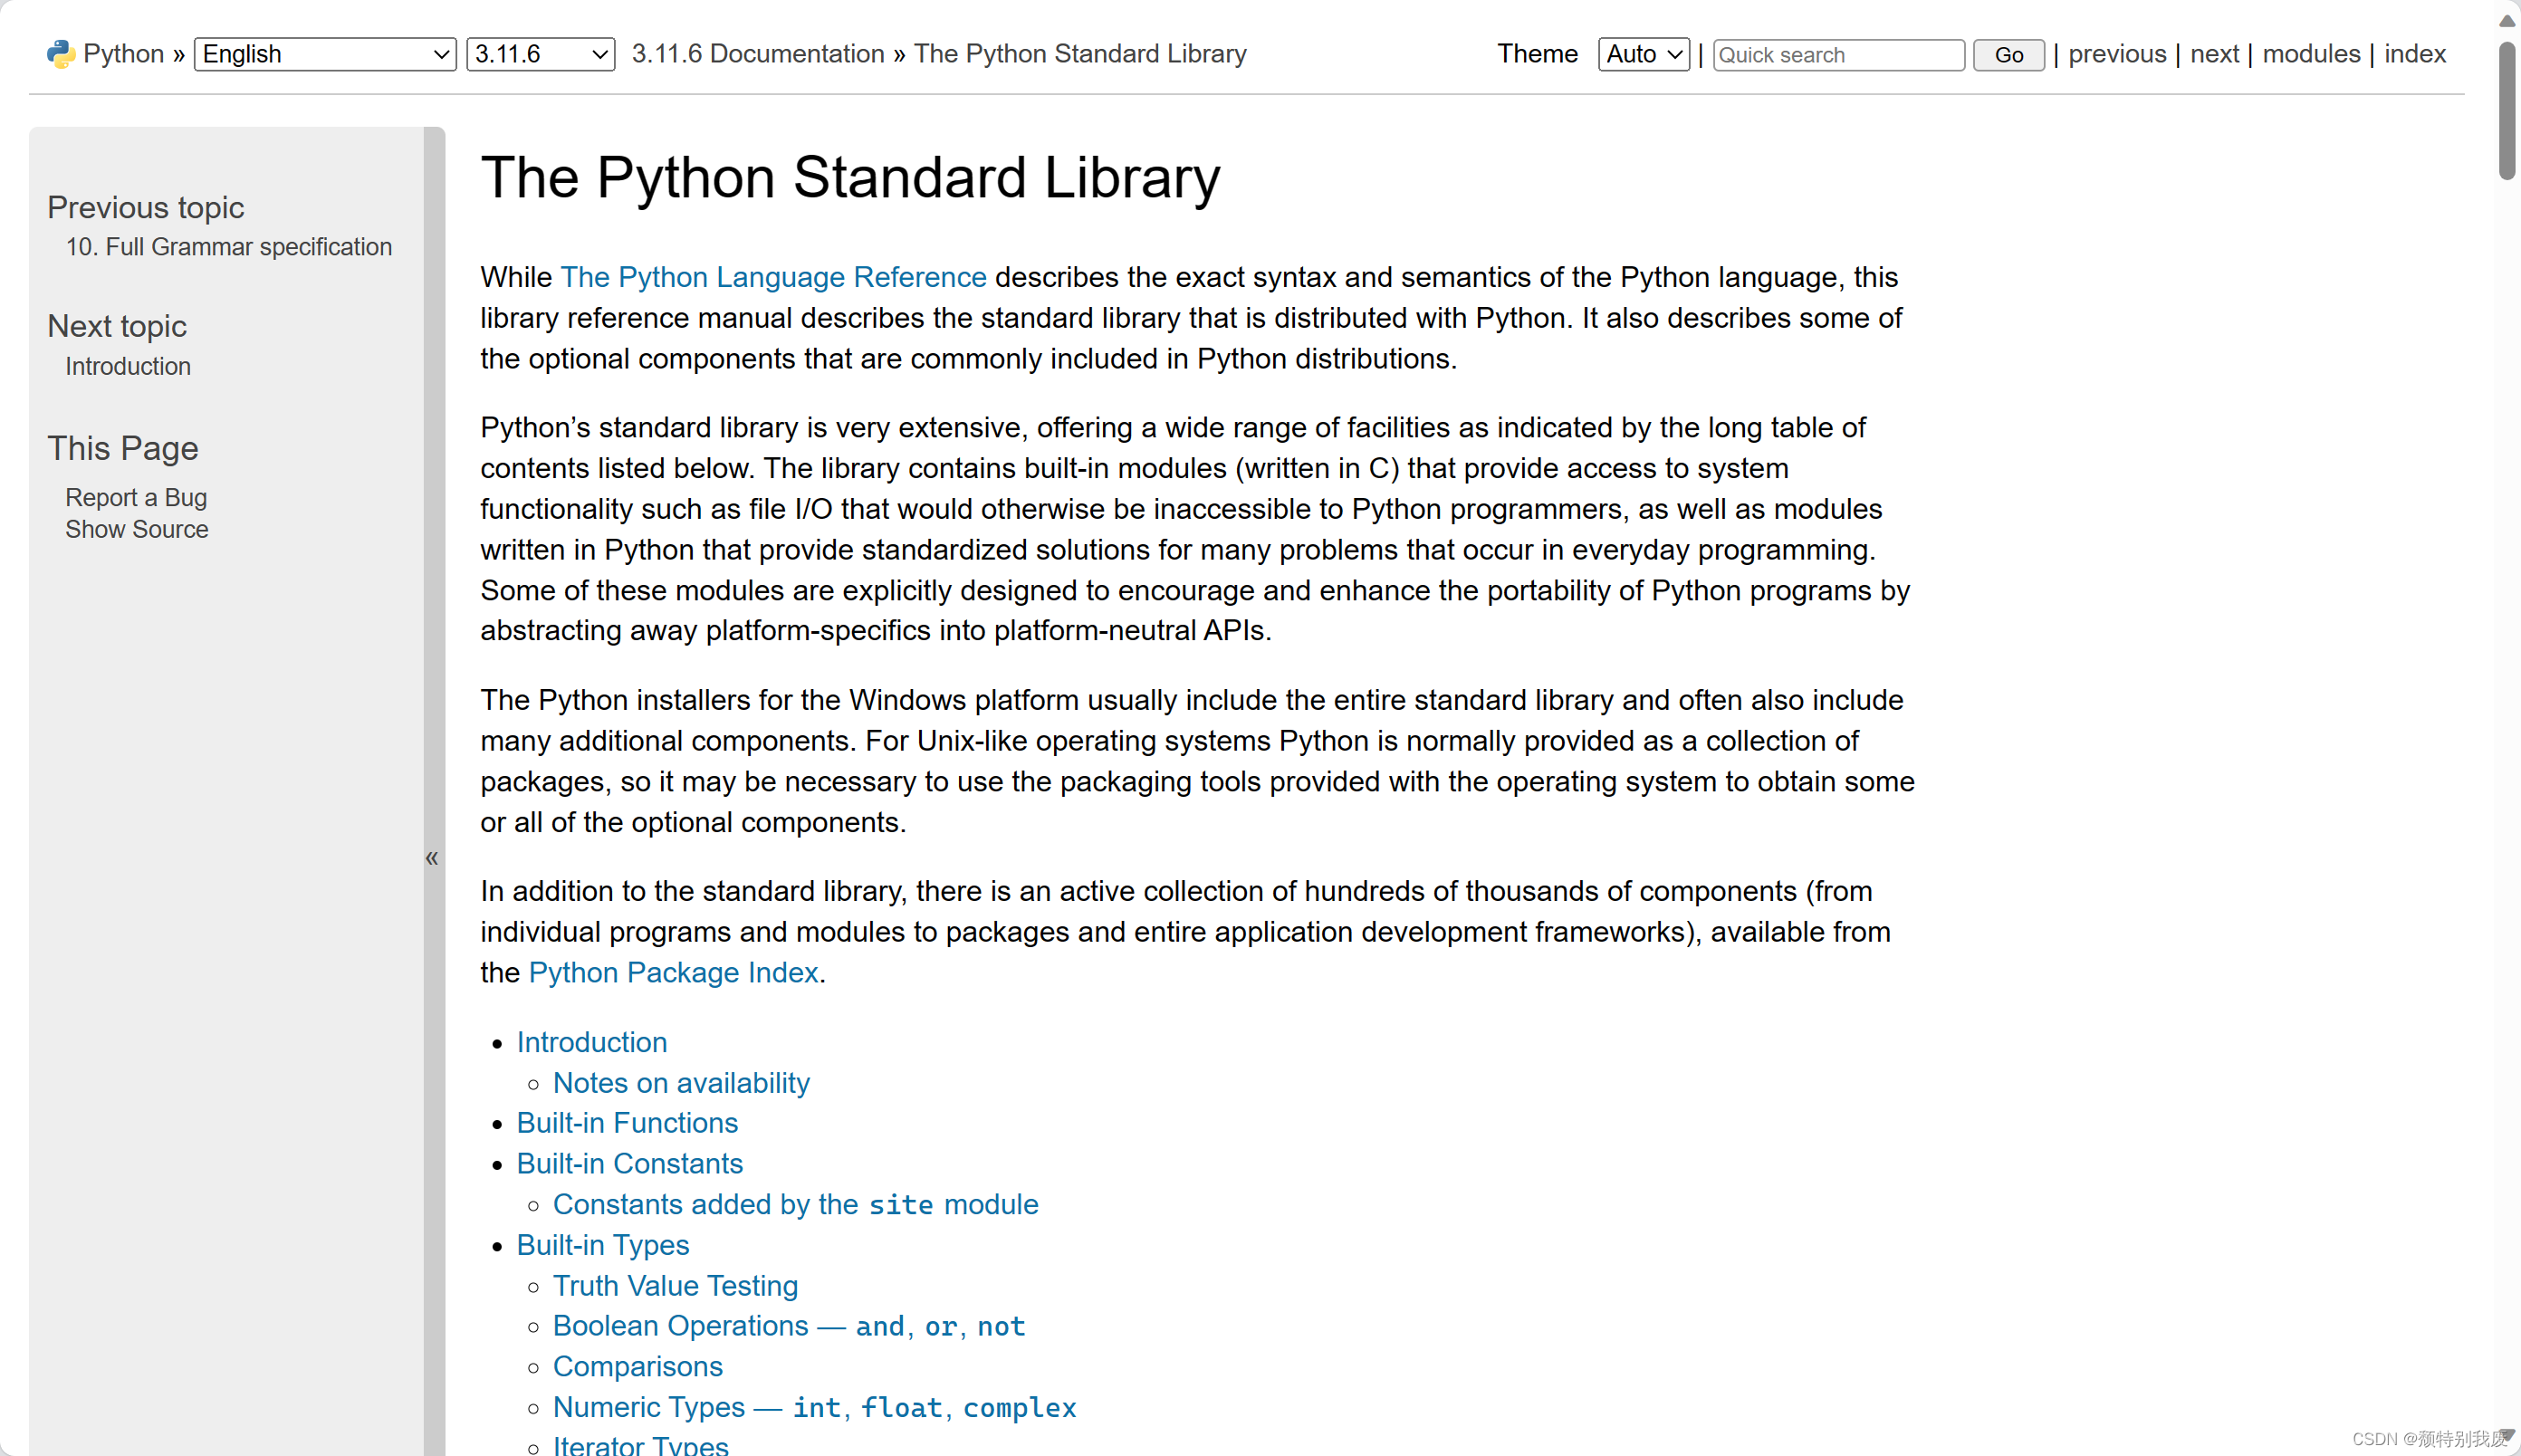Toggle This Page section visibility
This screenshot has width=2521, height=1456.
pos(123,447)
